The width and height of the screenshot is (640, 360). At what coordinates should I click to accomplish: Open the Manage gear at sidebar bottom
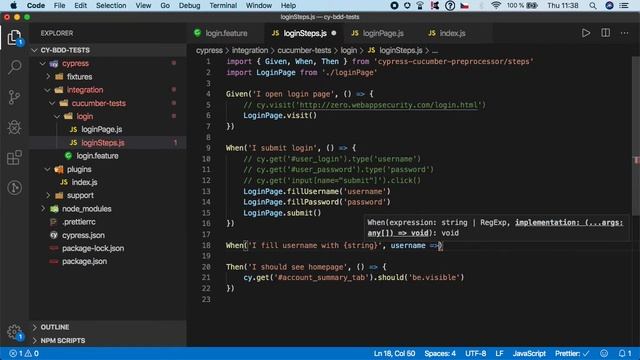[14, 332]
